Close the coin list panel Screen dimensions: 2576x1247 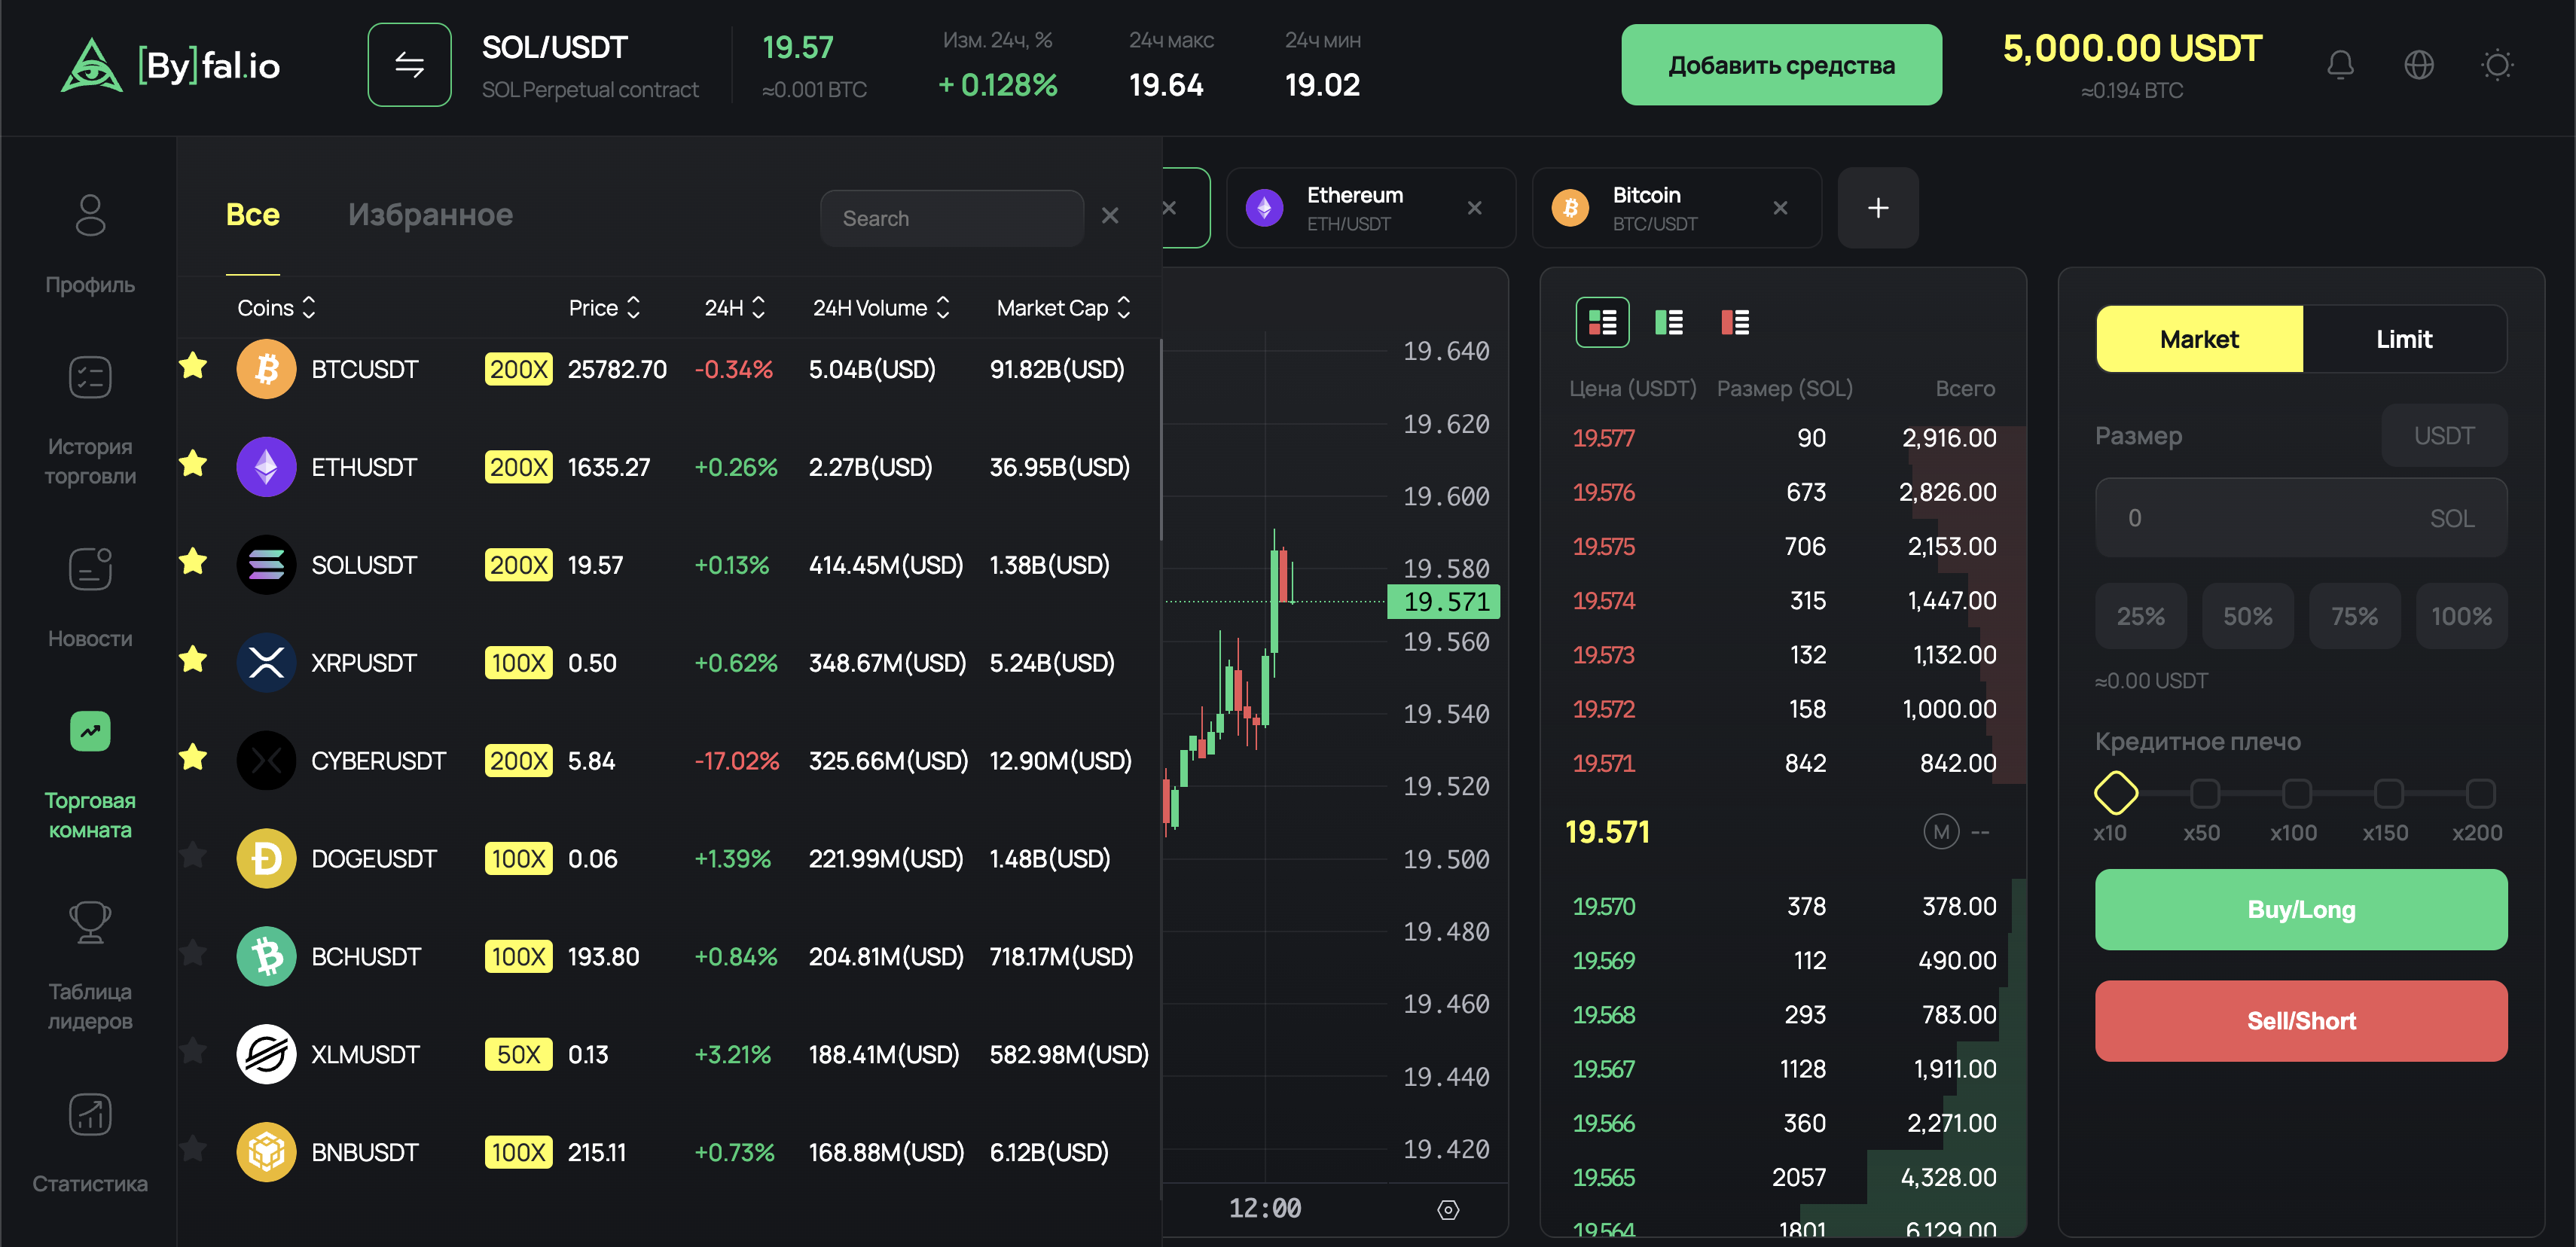1110,215
